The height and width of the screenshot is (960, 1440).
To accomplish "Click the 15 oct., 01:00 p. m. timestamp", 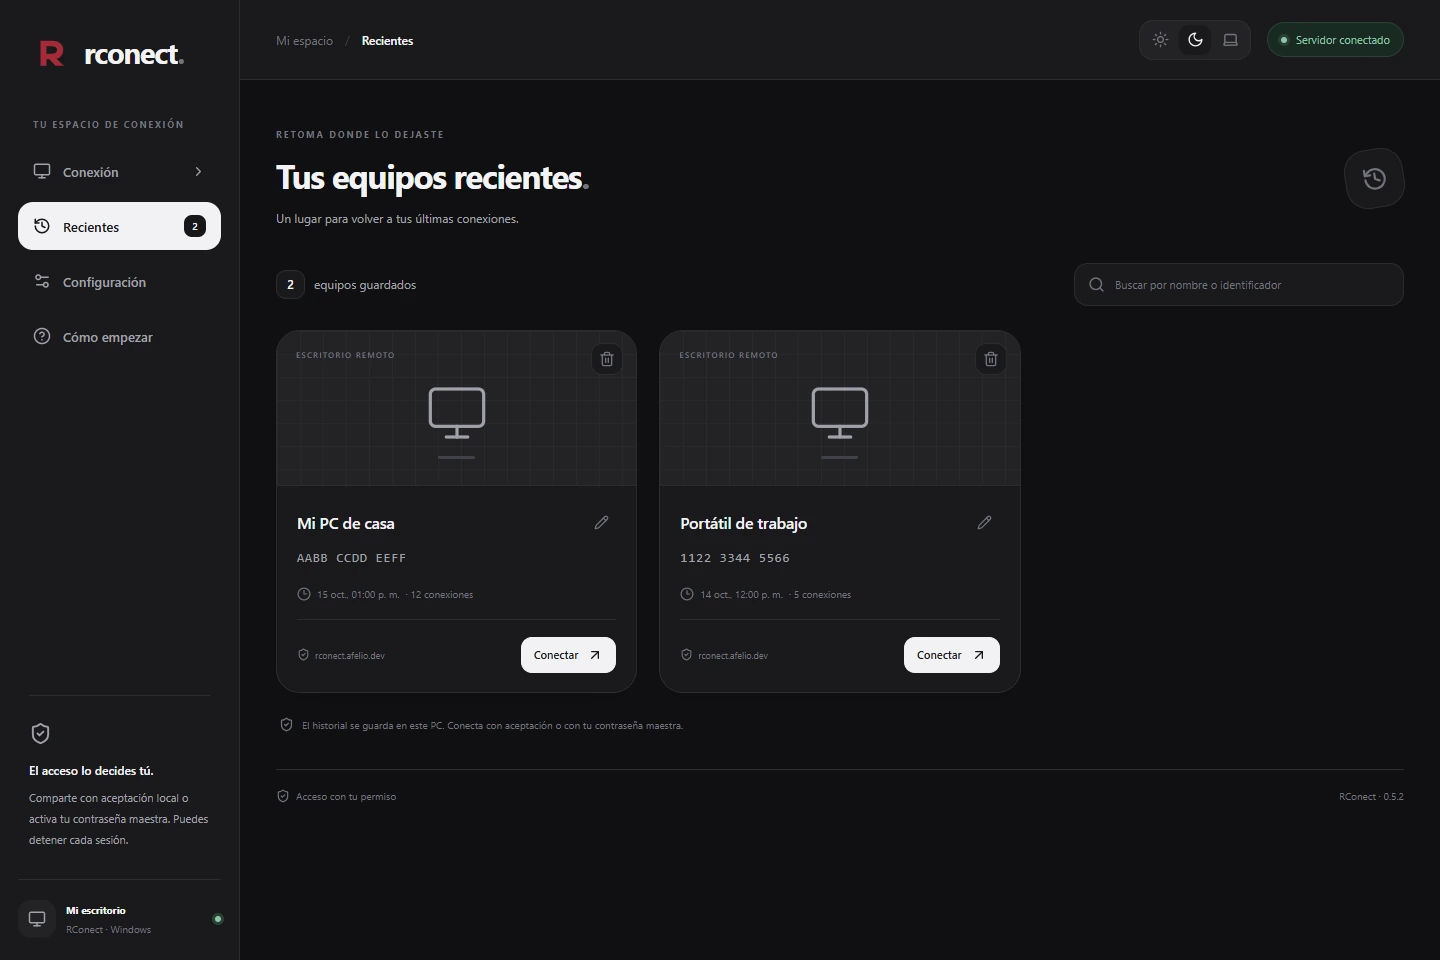I will 358,595.
